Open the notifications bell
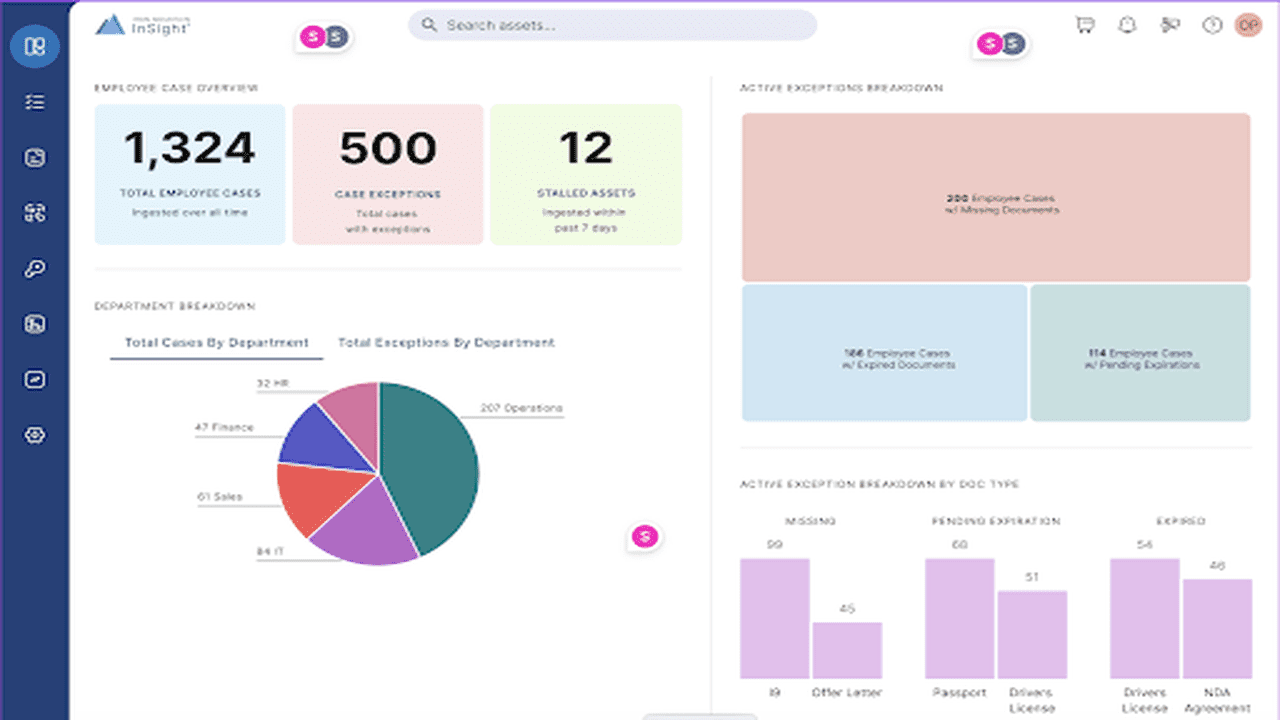This screenshot has height=720, width=1280. (1127, 25)
